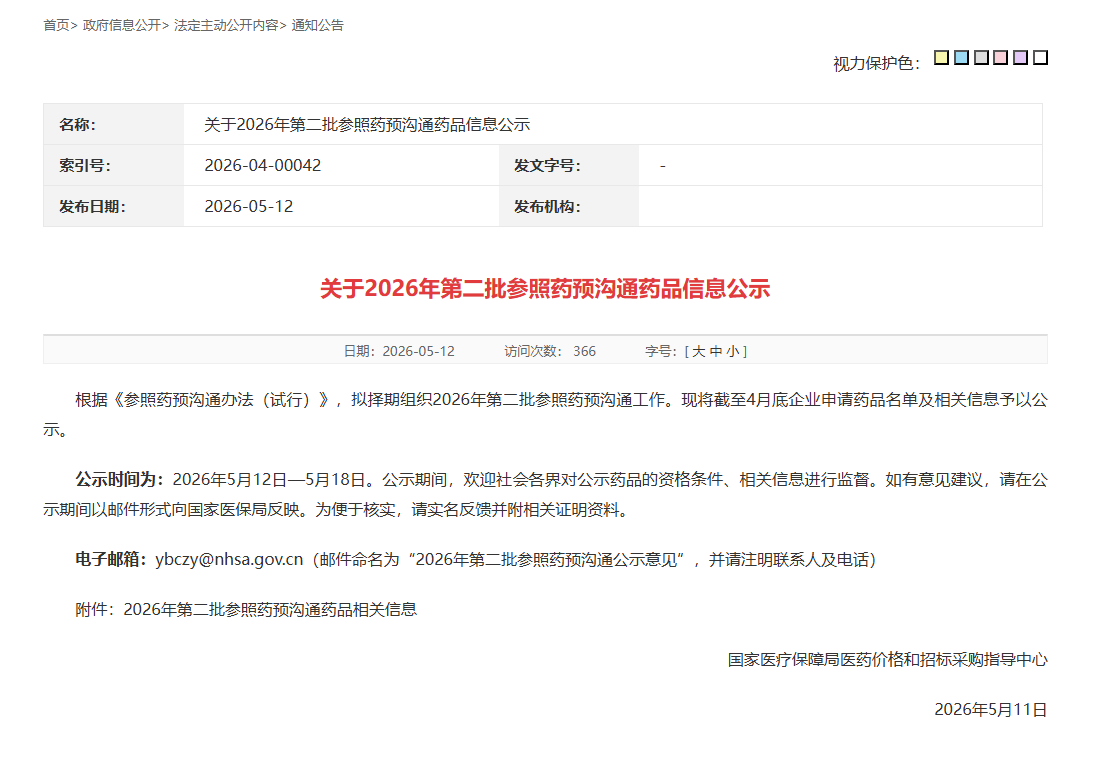1093x761 pixels.
Task: Set font size to 中 (medium)
Action: click(x=716, y=351)
